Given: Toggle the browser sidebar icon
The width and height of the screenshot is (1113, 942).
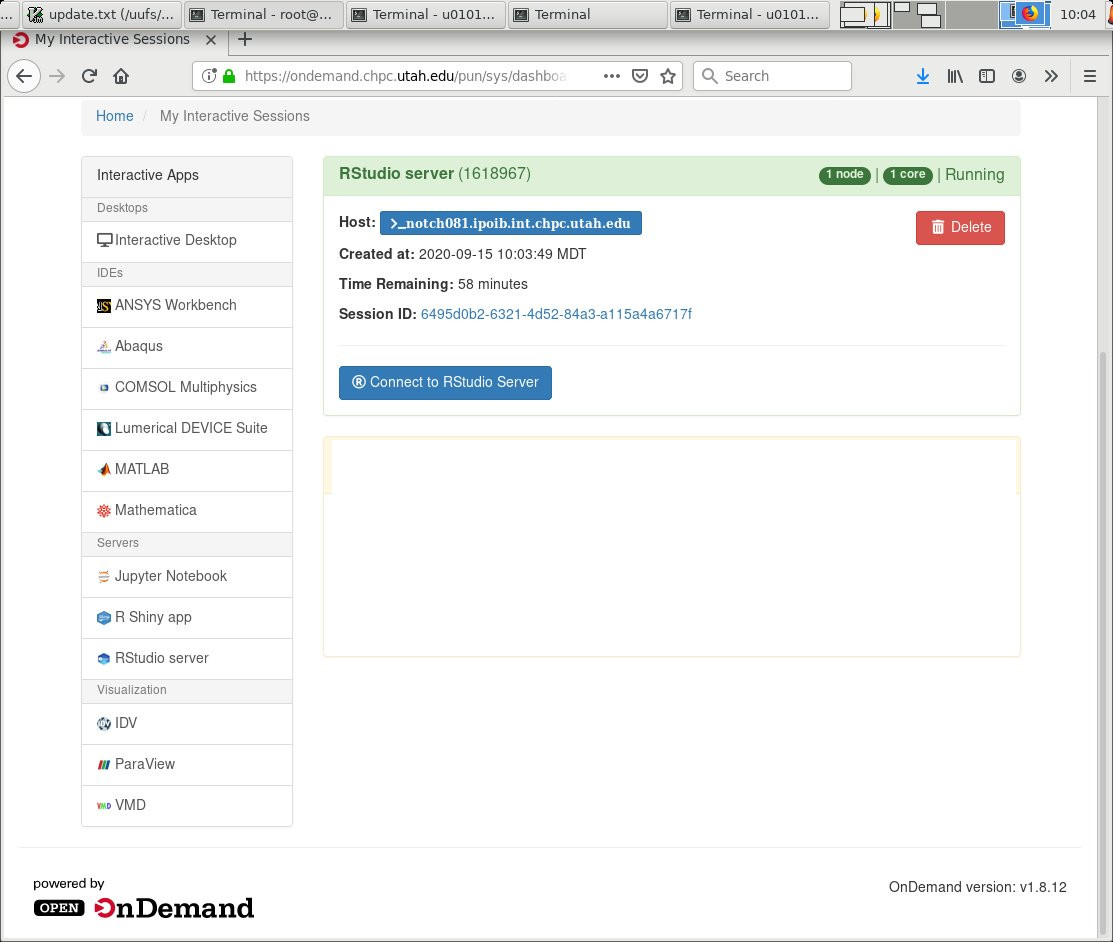Looking at the screenshot, I should tap(987, 76).
